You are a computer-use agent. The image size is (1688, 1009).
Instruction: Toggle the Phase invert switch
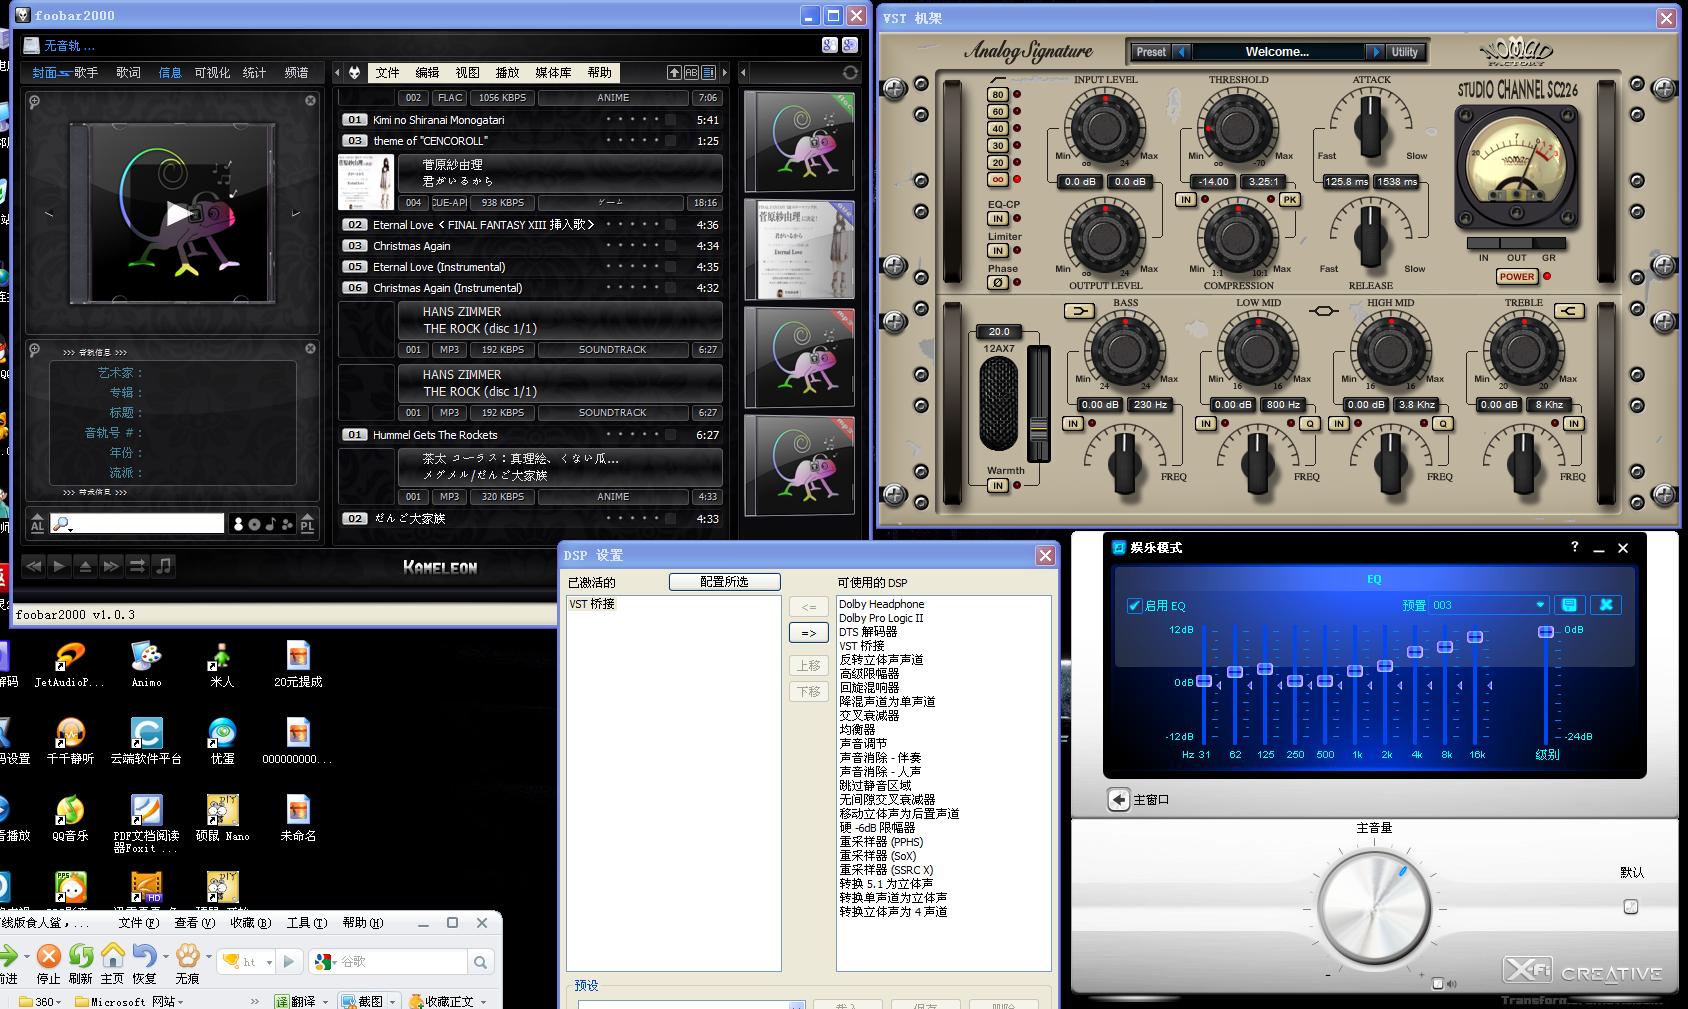tap(997, 283)
